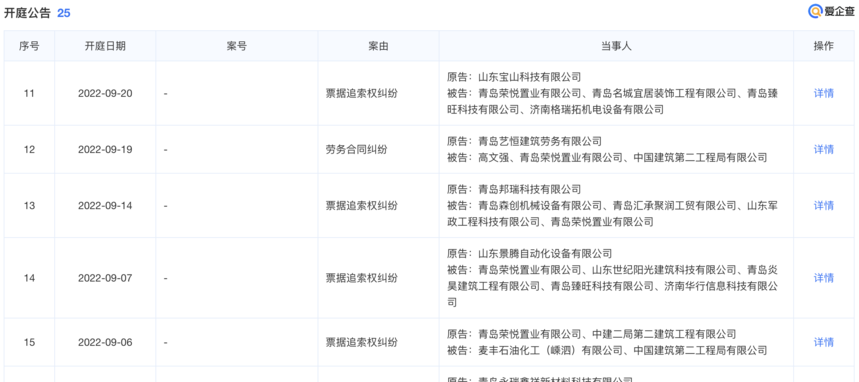The width and height of the screenshot is (859, 382).
Task: Click plaintiff 青岛艺恒建筑劳务有限公司
Action: pos(540,141)
